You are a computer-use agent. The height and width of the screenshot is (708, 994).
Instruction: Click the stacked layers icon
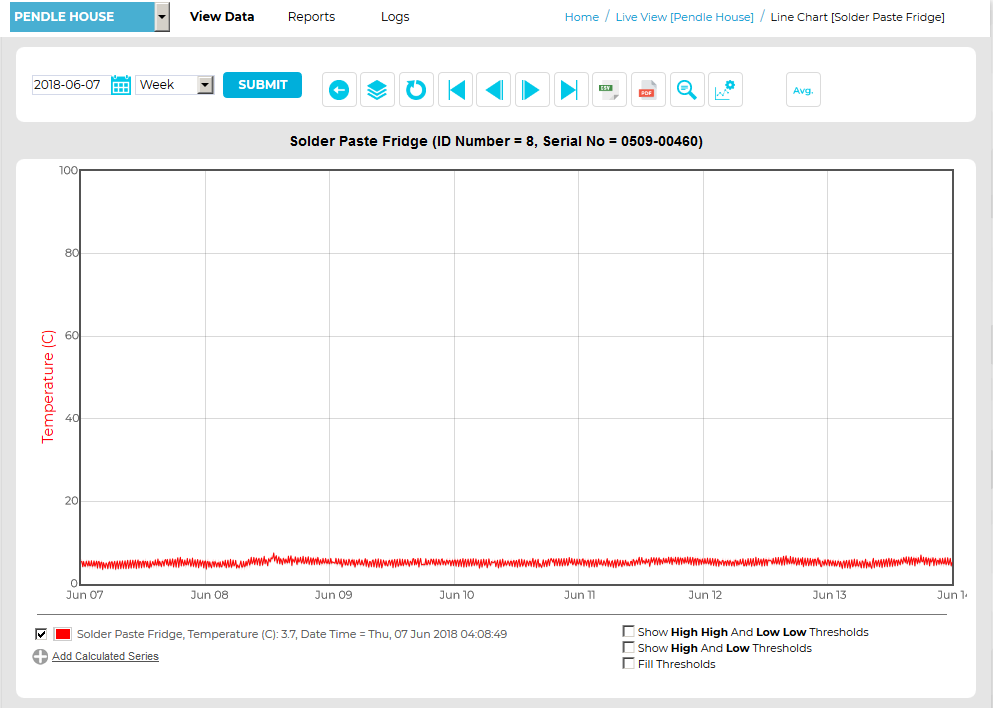pyautogui.click(x=377, y=90)
